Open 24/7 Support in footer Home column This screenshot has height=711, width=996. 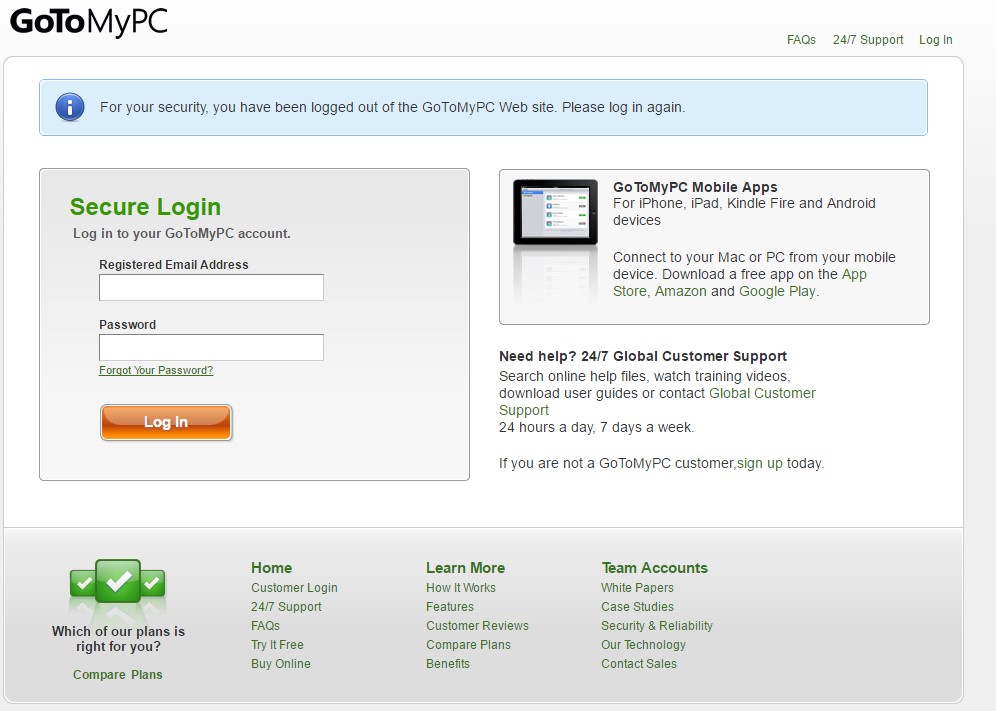(x=286, y=607)
